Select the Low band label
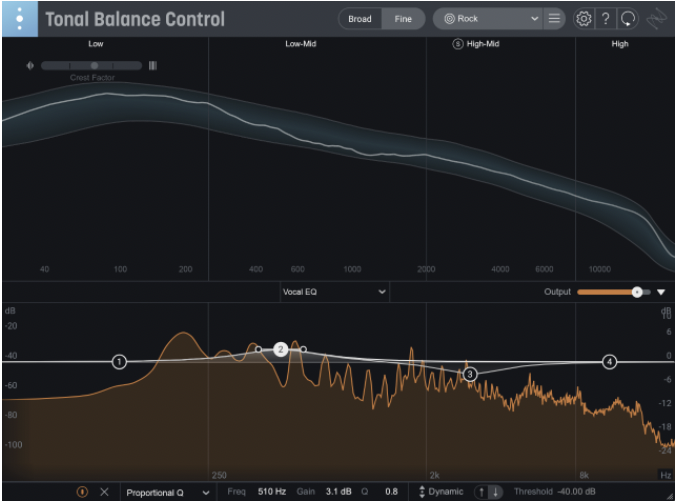Screen dimensions: 676x503 click(96, 44)
